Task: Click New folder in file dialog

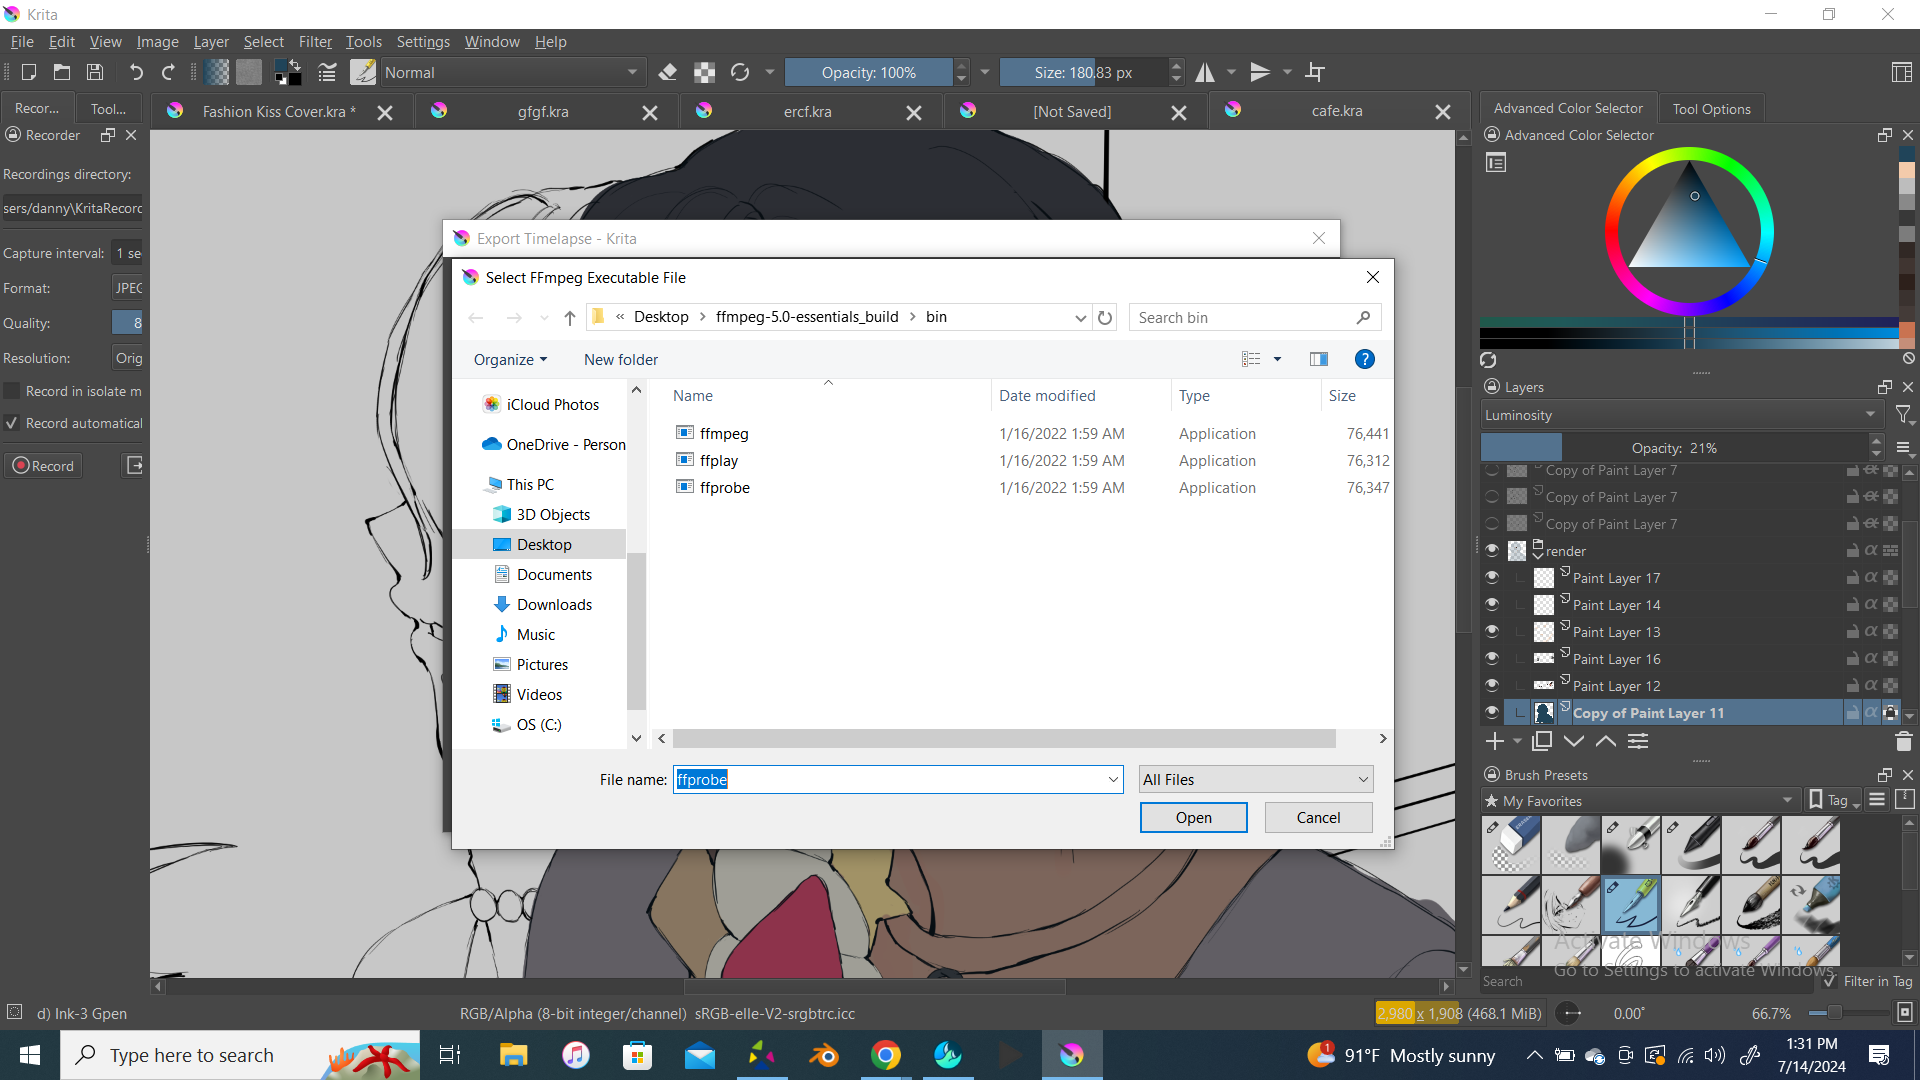Action: (620, 359)
